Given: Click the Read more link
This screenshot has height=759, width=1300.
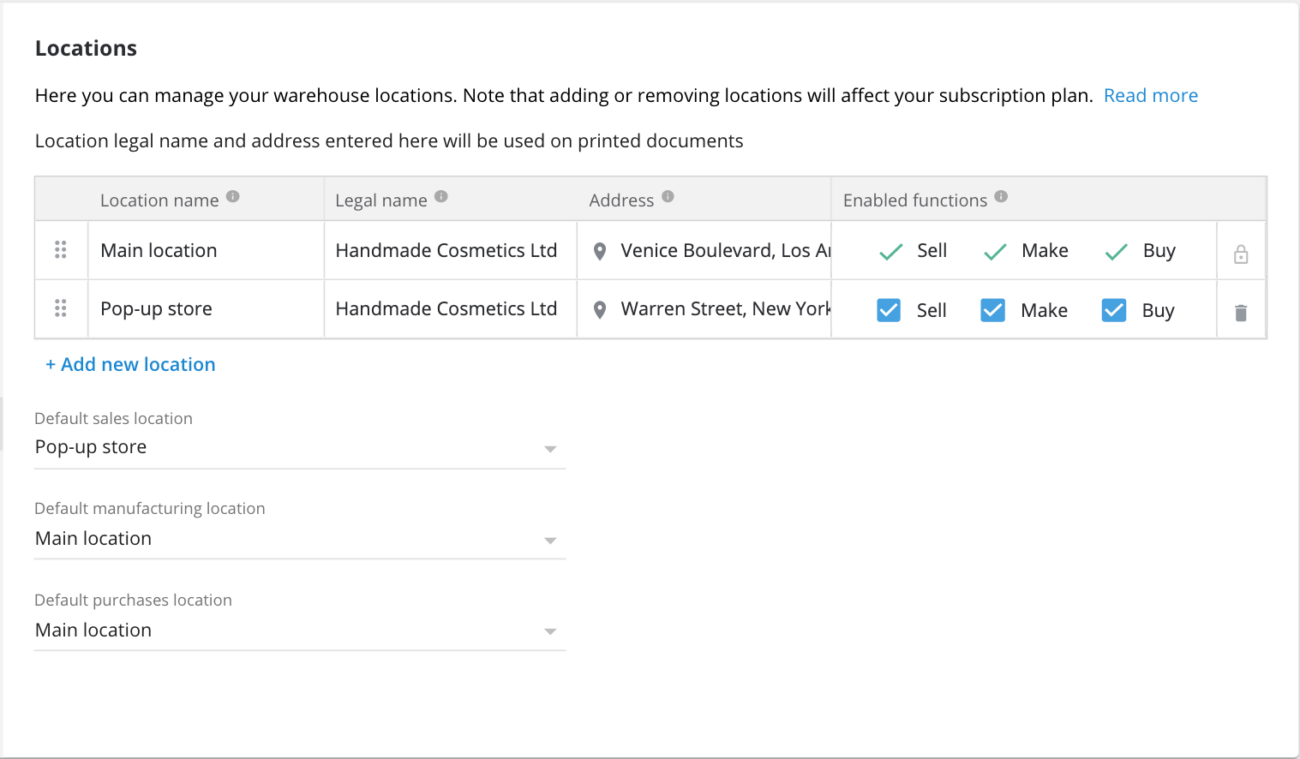Looking at the screenshot, I should pyautogui.click(x=1150, y=96).
